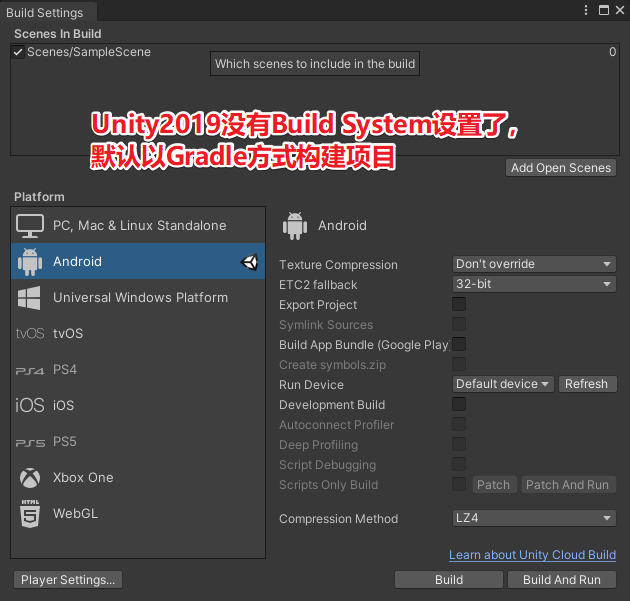This screenshot has width=630, height=601.
Task: Toggle the Script Debugging checkbox
Action: 459,464
